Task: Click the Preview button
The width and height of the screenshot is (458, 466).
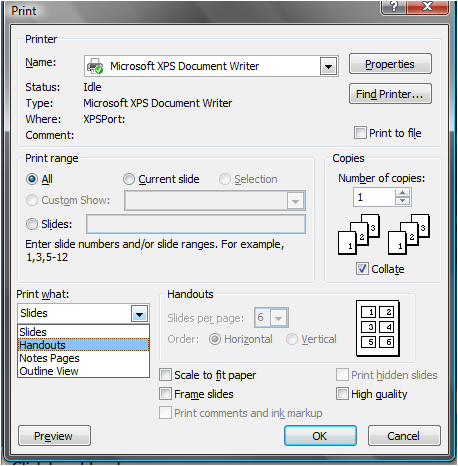Action: (54, 436)
